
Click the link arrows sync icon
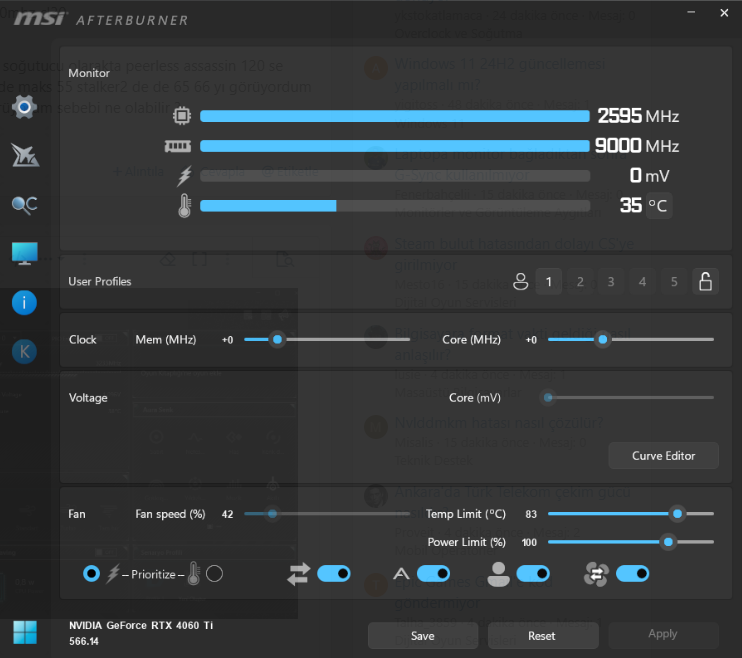click(x=299, y=574)
